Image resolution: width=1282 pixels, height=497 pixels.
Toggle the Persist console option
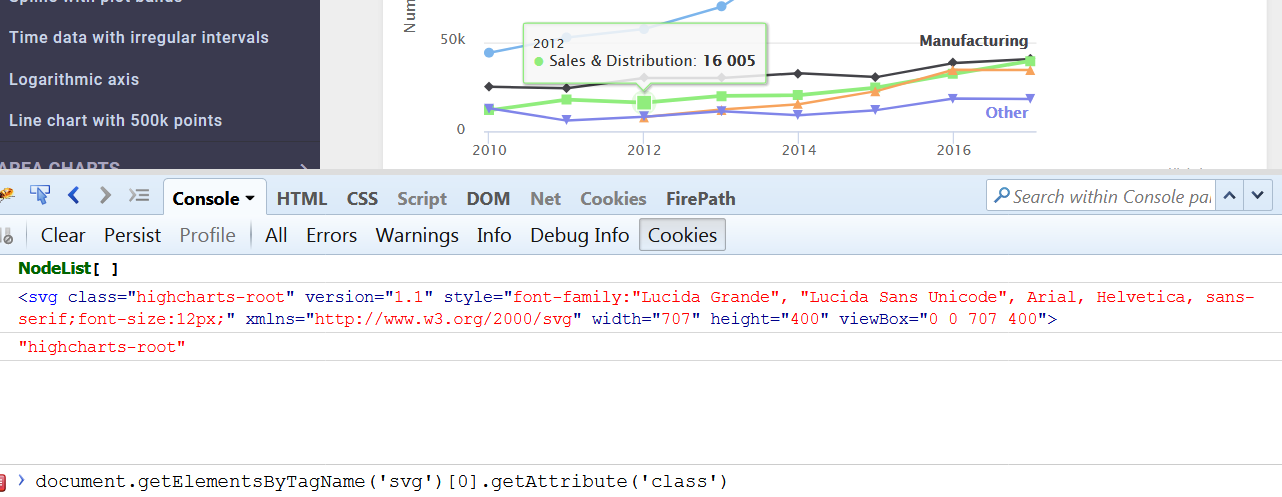(132, 235)
